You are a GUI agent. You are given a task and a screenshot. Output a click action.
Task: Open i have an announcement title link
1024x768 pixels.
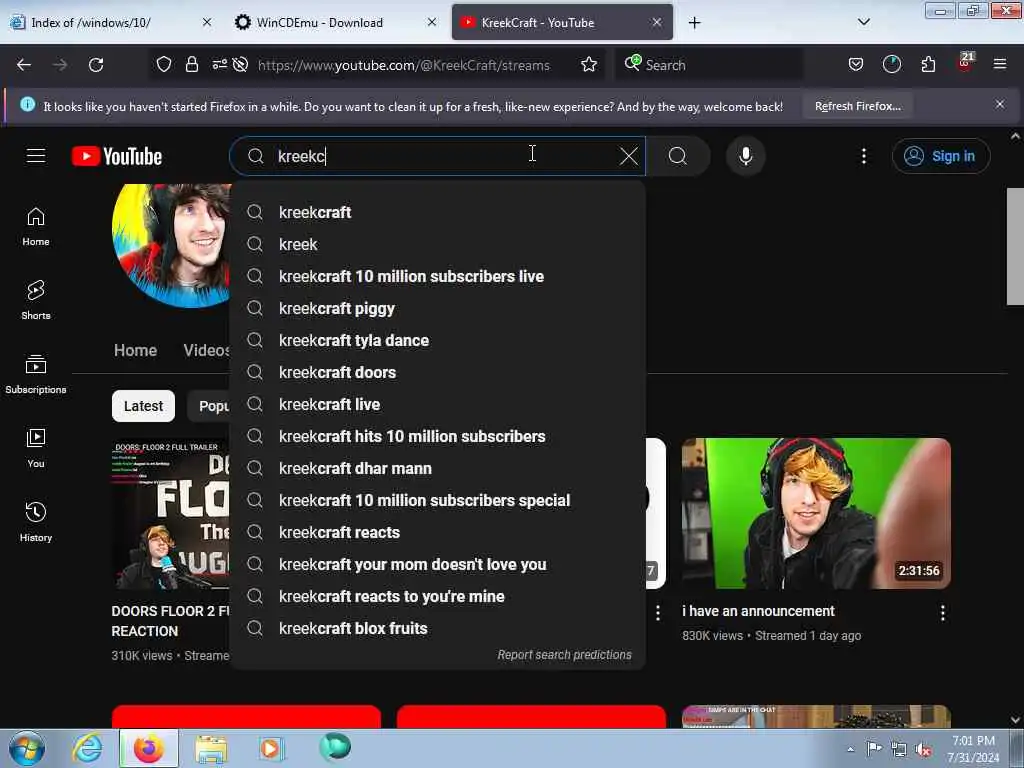758,611
